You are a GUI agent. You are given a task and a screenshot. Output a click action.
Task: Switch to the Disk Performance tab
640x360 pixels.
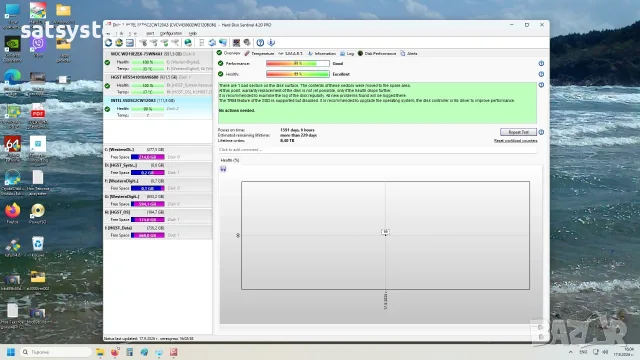(x=377, y=53)
